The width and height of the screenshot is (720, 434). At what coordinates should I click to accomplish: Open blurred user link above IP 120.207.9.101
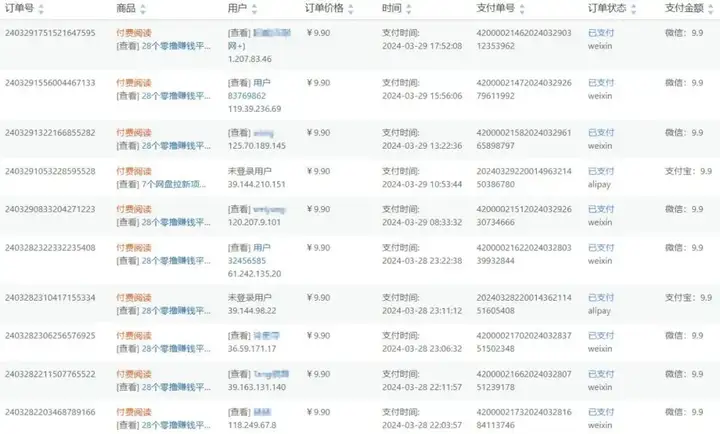point(269,209)
